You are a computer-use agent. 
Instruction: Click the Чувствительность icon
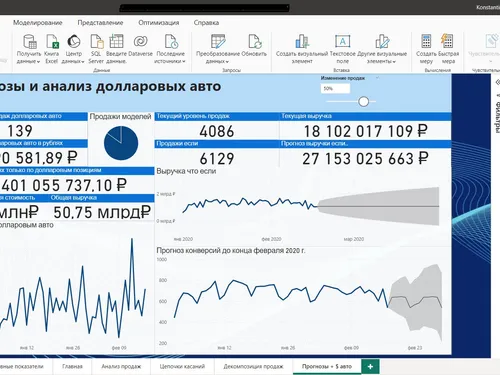tap(491, 41)
